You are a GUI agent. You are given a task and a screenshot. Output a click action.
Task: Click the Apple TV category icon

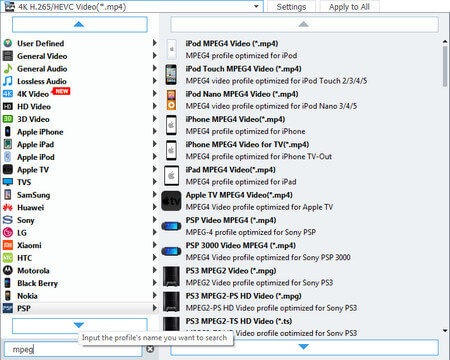tap(8, 169)
